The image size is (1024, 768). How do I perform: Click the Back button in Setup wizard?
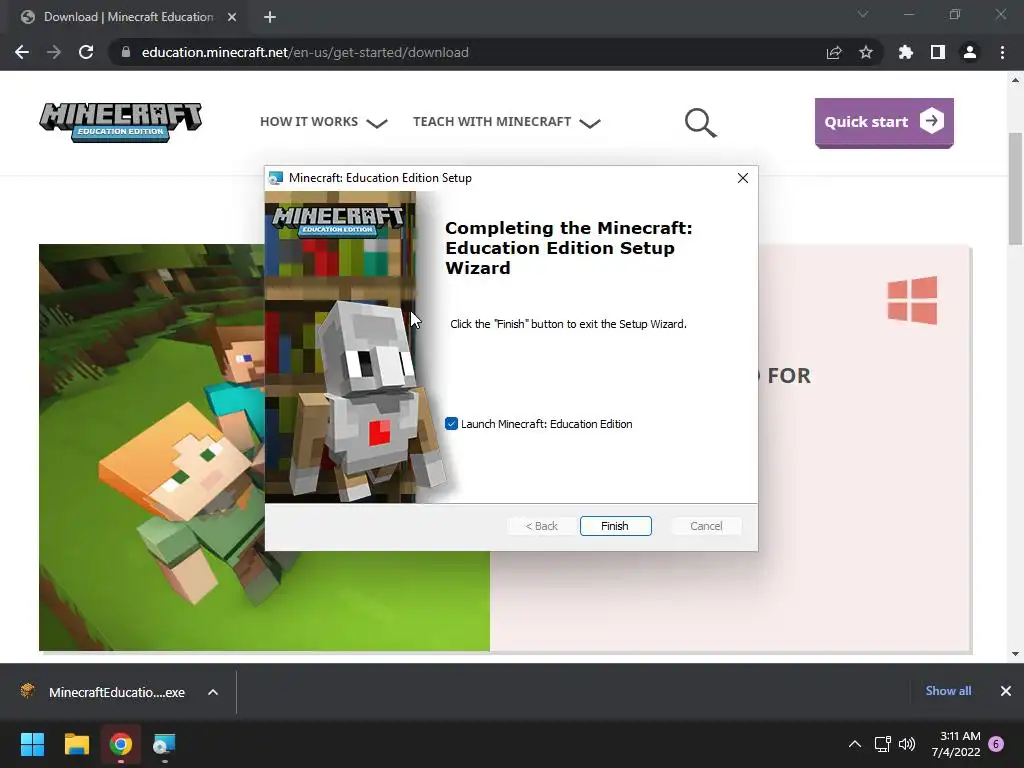click(x=541, y=526)
